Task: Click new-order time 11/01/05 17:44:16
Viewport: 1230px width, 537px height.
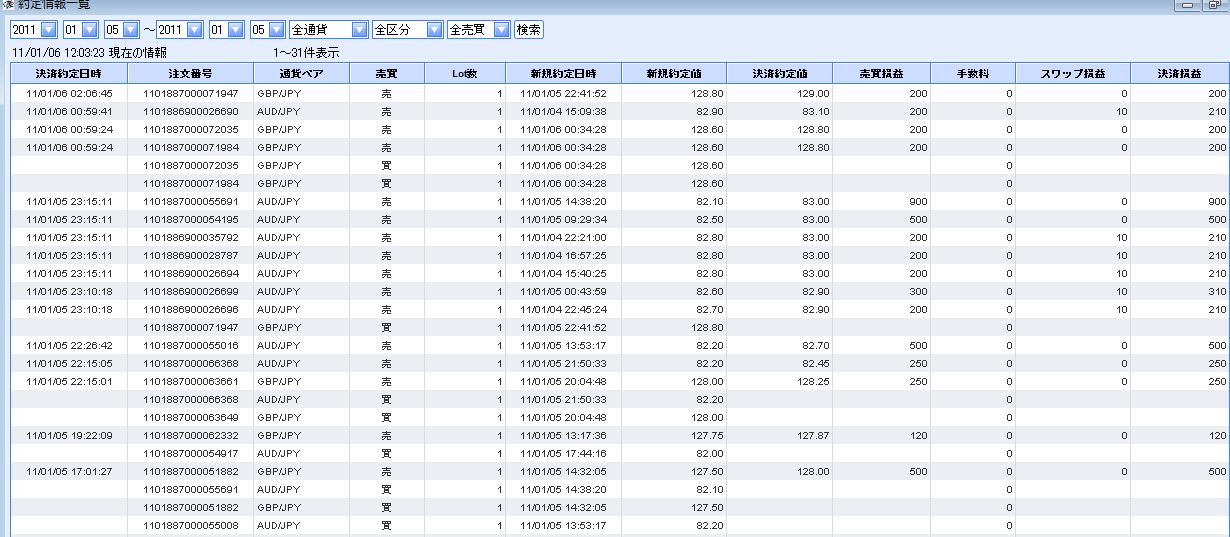Action: click(563, 453)
